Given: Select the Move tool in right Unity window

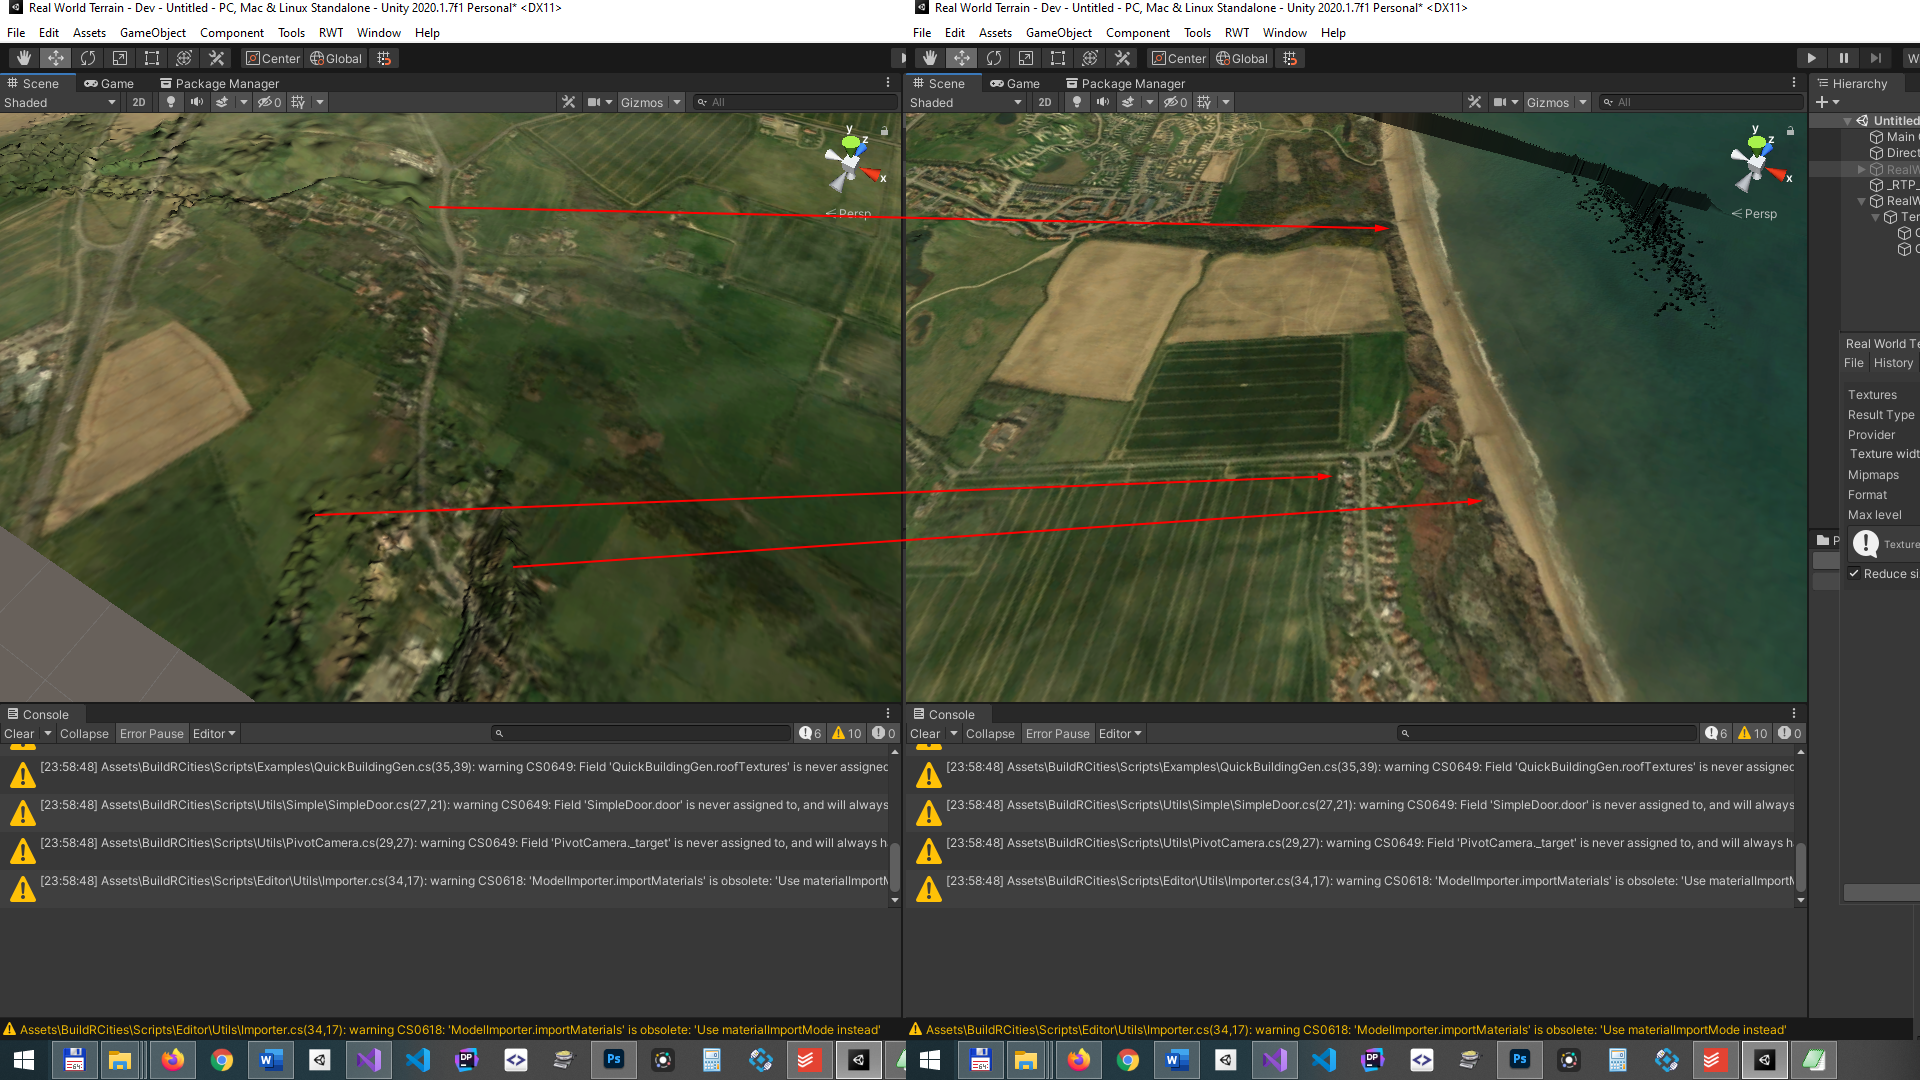Looking at the screenshot, I should (x=962, y=58).
